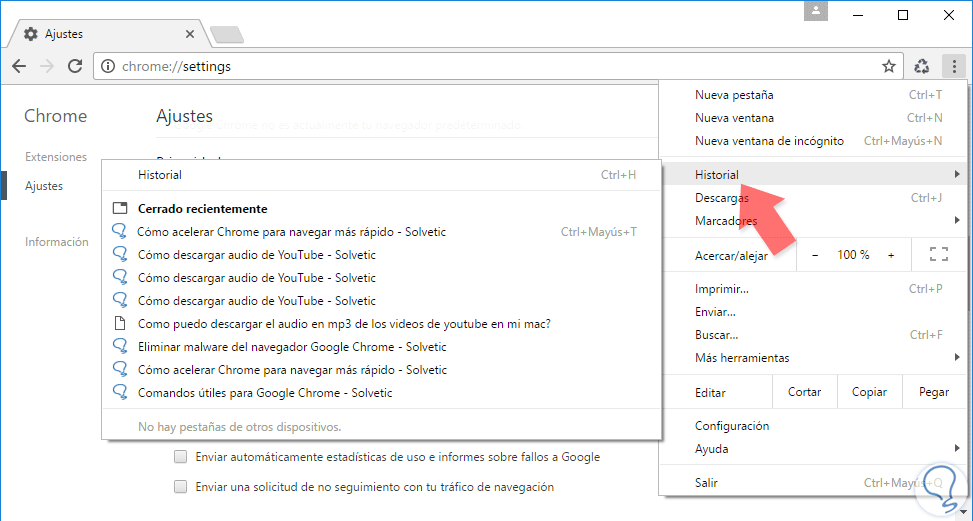
Task: Zoom in with the plus button
Action: [891, 255]
